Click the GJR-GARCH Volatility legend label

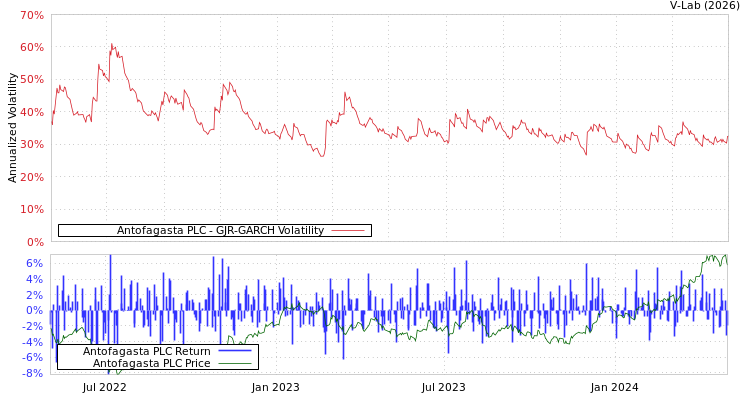[220, 230]
